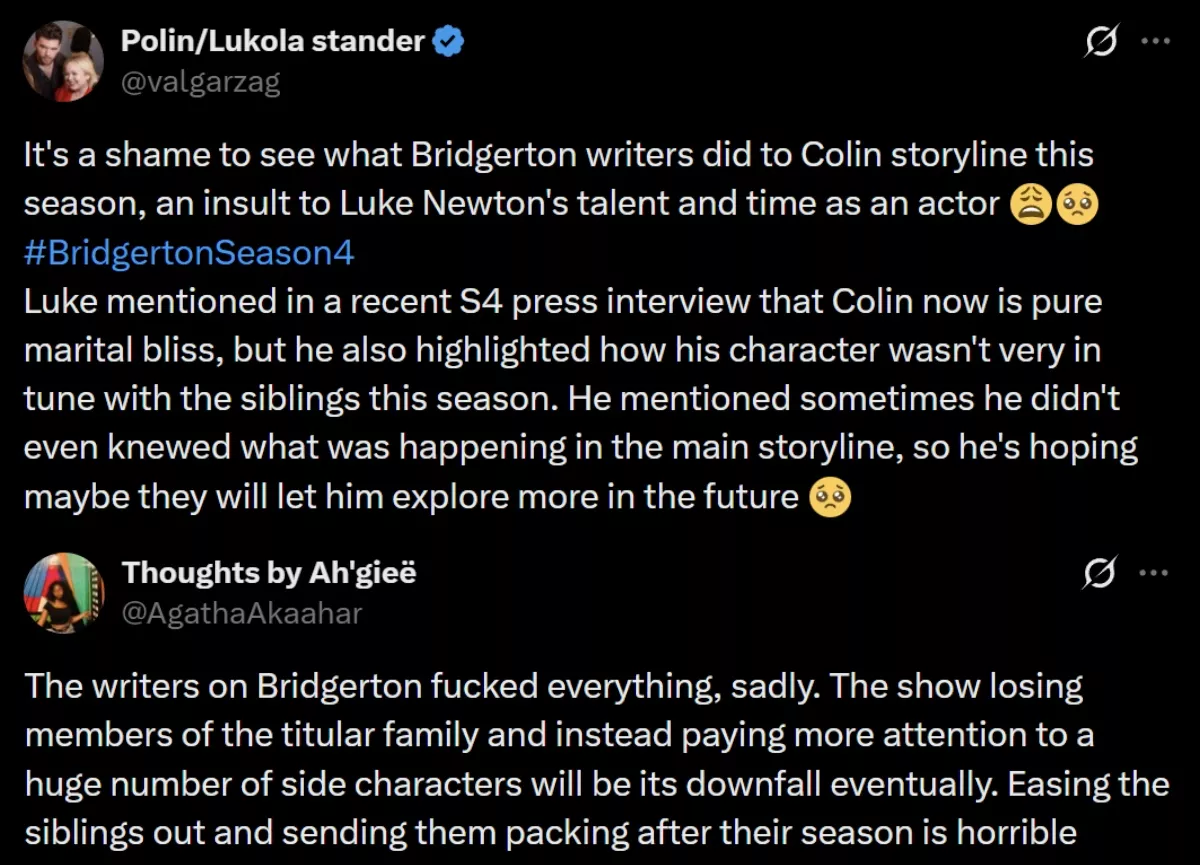Screen dimensions: 1200x865
Task: Open the Polin/Lukola stander display name
Action: click(x=272, y=42)
